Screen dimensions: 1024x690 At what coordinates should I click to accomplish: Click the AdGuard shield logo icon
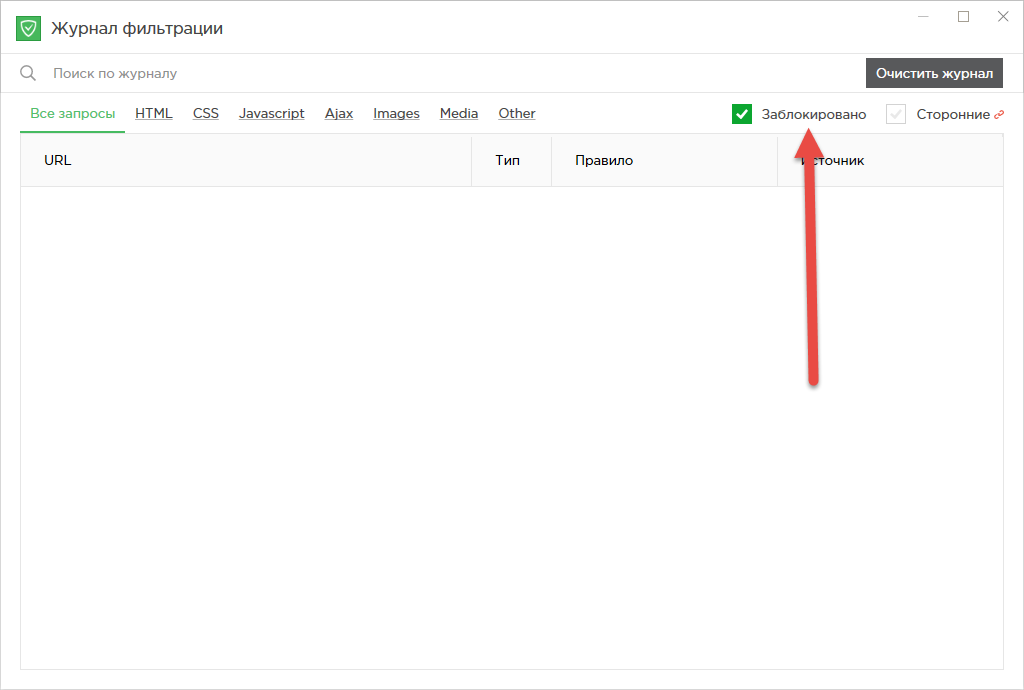[28, 28]
